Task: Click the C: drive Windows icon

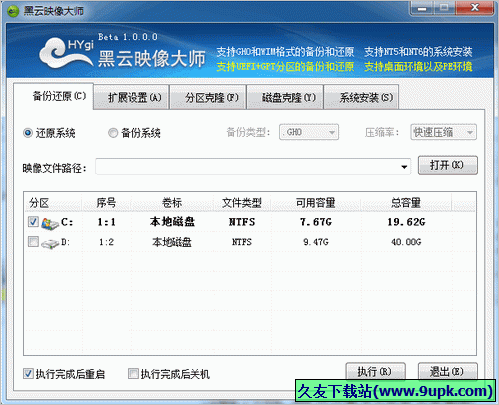Action: [x=50, y=223]
